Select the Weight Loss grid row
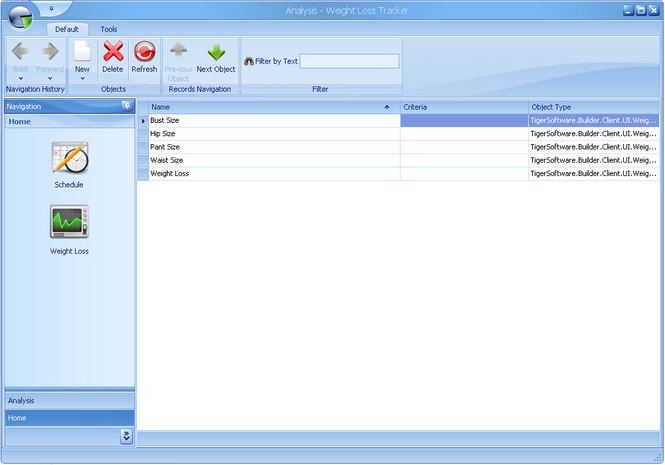This screenshot has height=465, width=665. point(398,174)
